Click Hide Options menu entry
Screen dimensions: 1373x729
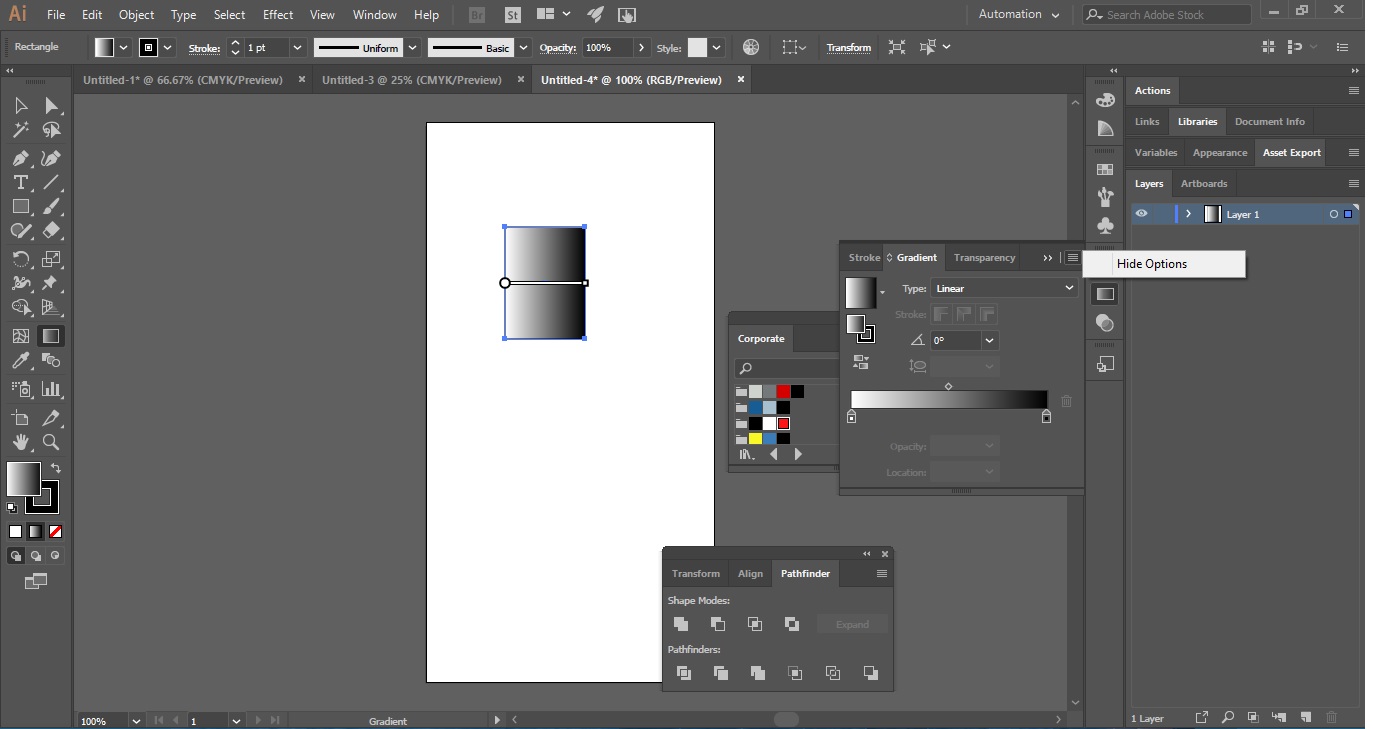(x=1152, y=264)
